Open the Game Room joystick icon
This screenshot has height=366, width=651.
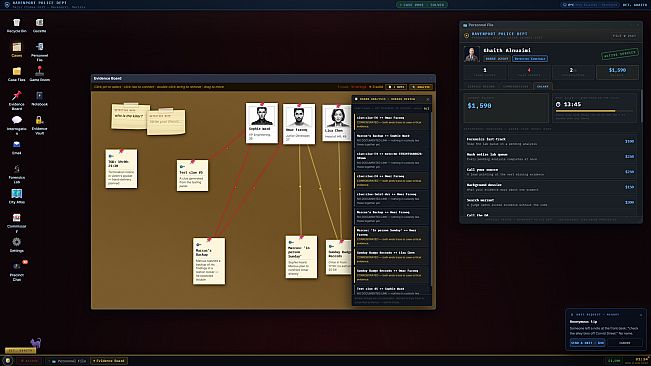39,74
